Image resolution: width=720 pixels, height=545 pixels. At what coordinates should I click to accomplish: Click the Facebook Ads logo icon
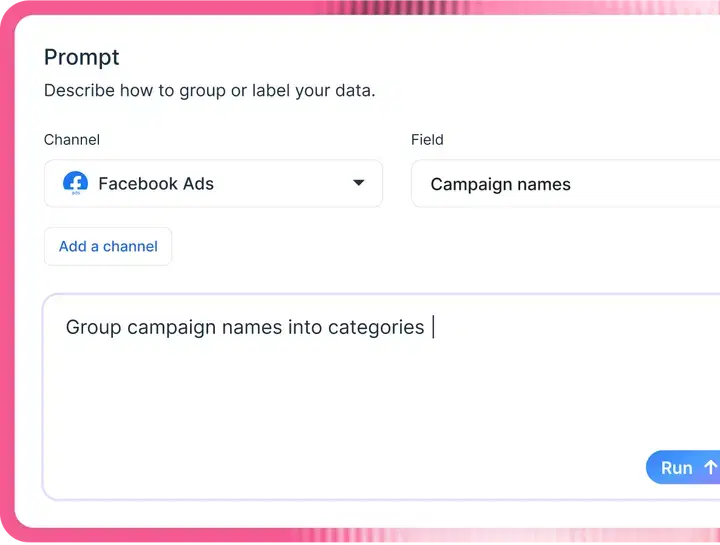click(75, 184)
